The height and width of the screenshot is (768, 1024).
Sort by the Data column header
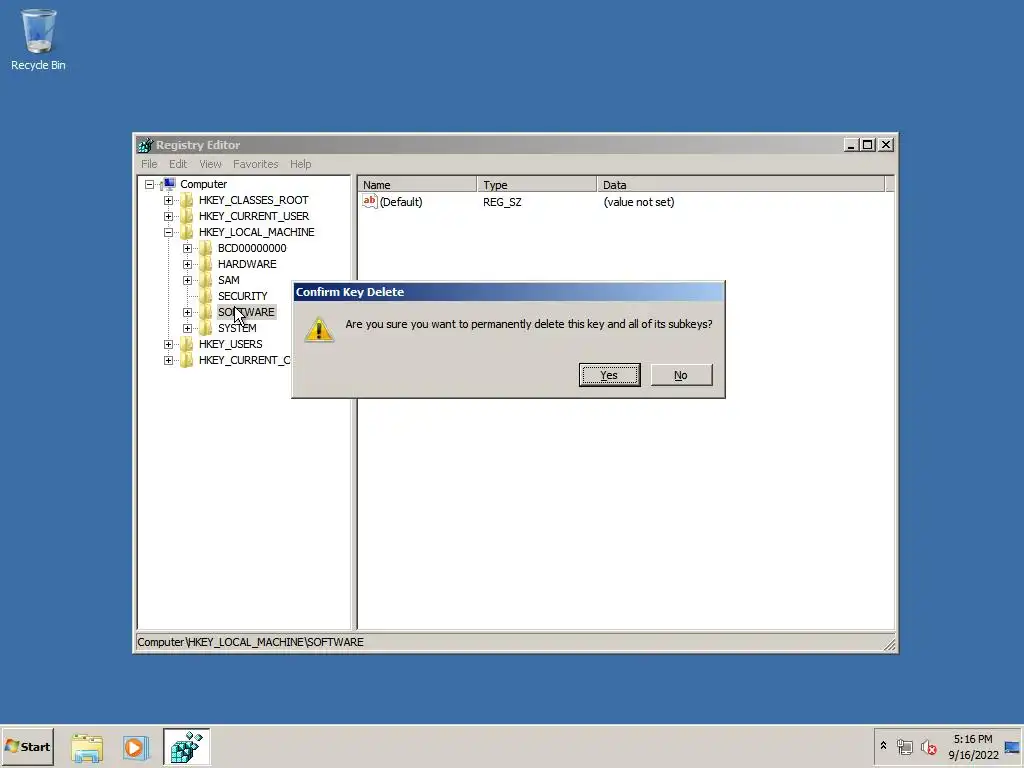coord(741,185)
